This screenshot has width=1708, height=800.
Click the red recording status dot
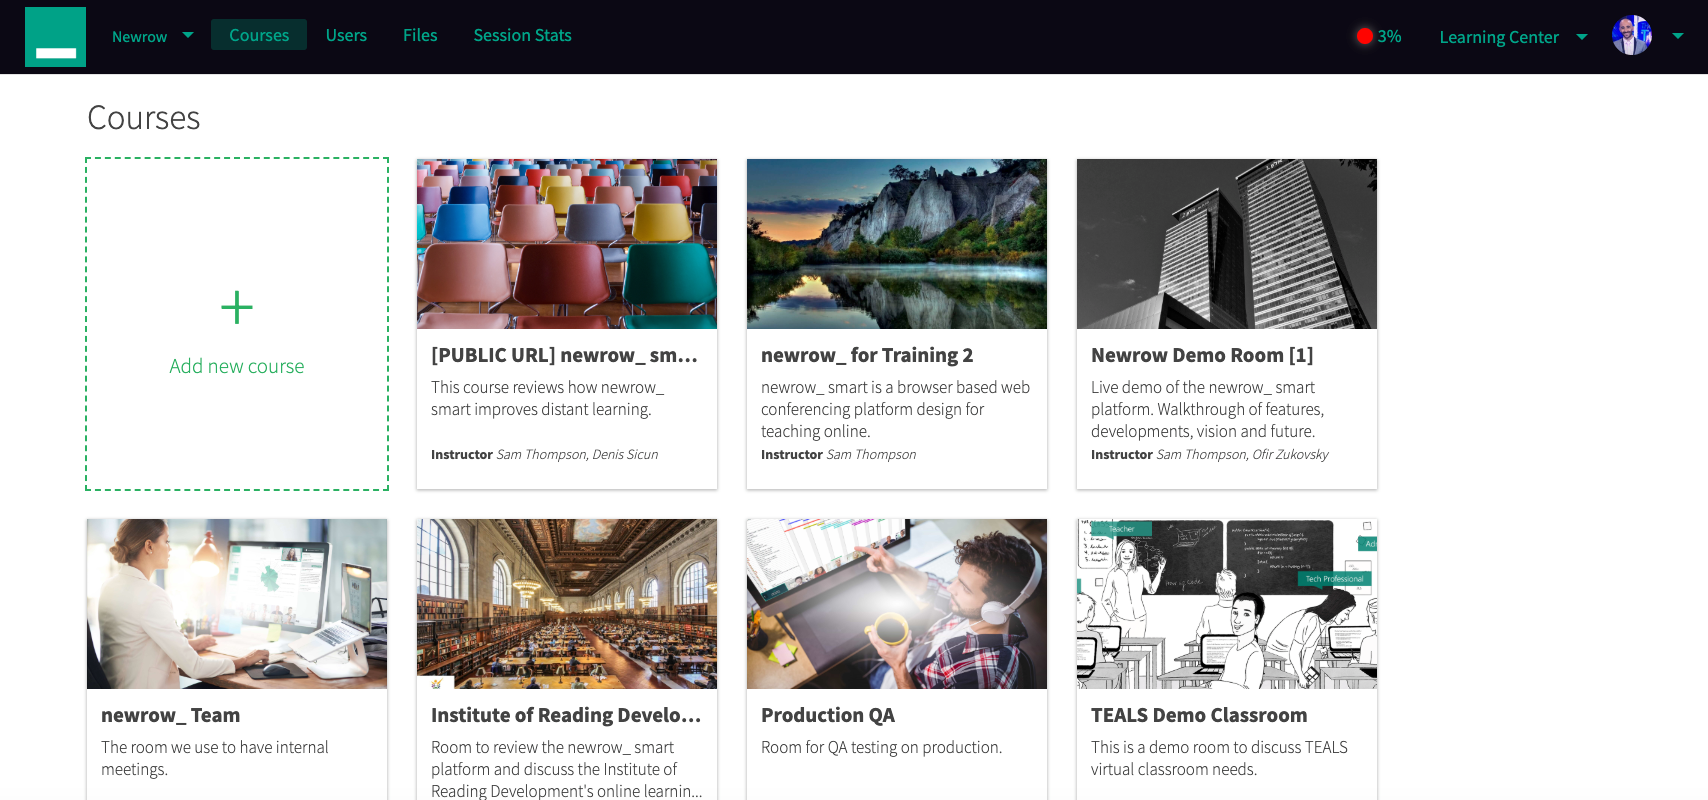(1365, 36)
